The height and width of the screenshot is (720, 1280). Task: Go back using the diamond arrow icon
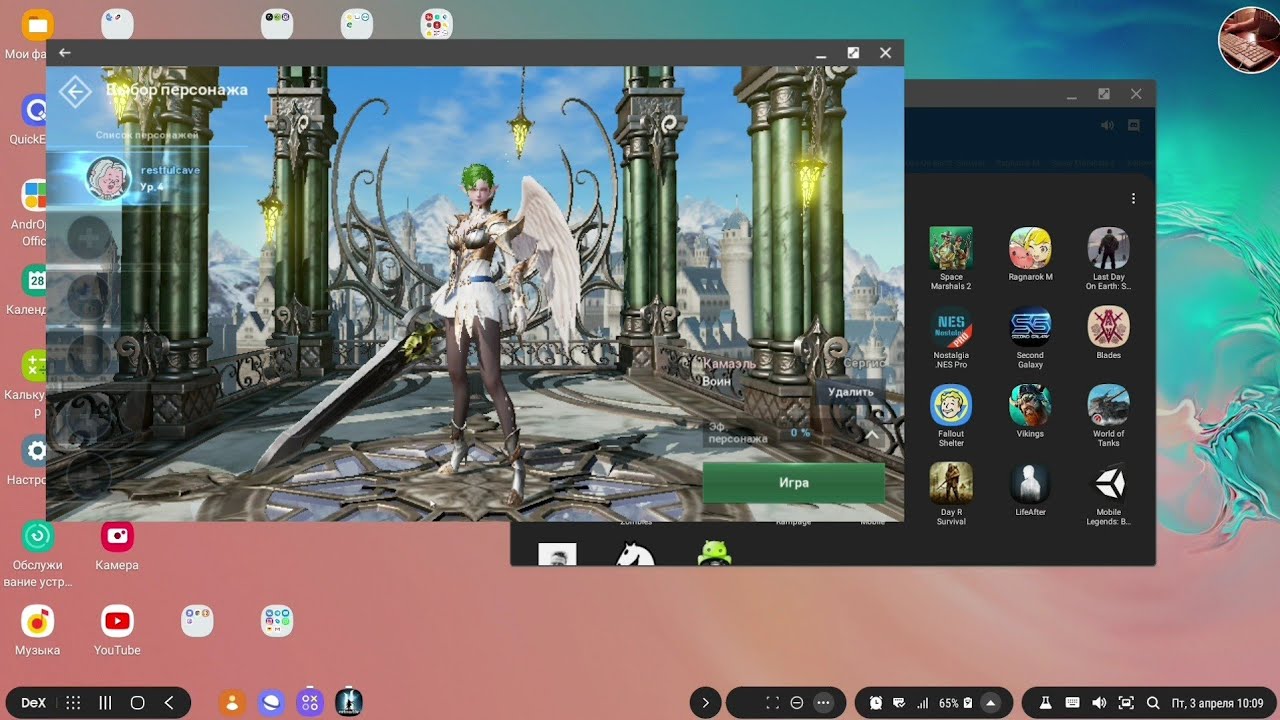point(75,92)
